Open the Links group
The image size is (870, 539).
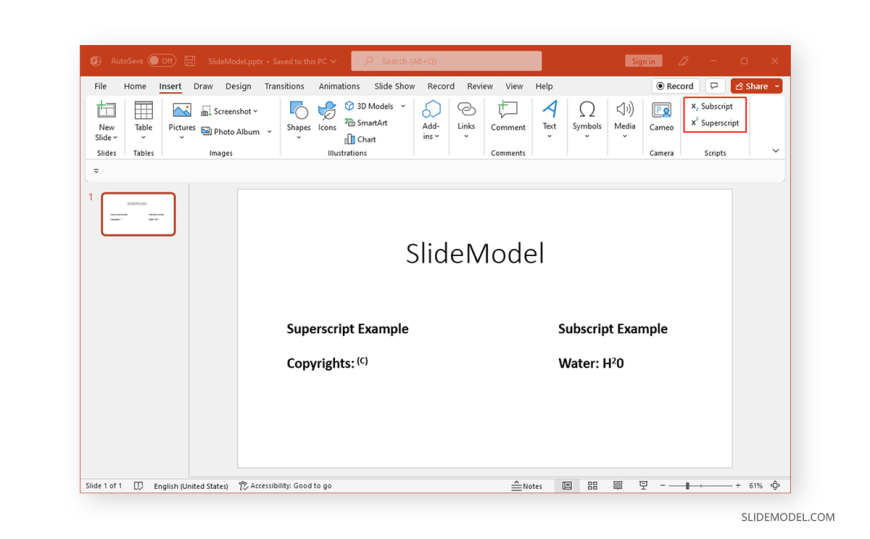tap(466, 119)
